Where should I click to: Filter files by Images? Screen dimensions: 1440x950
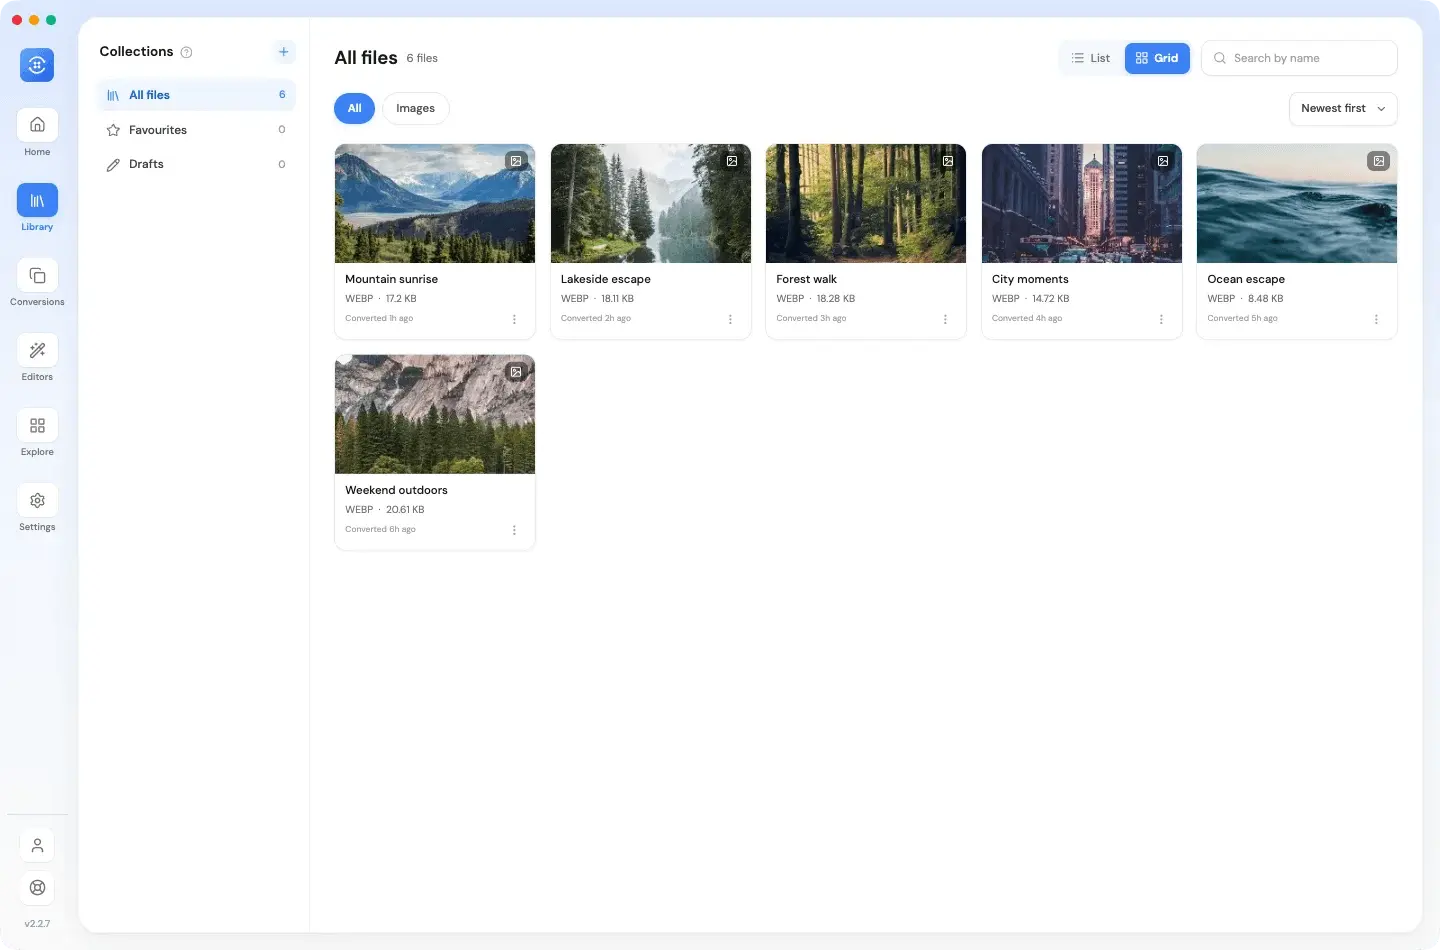[x=415, y=108]
